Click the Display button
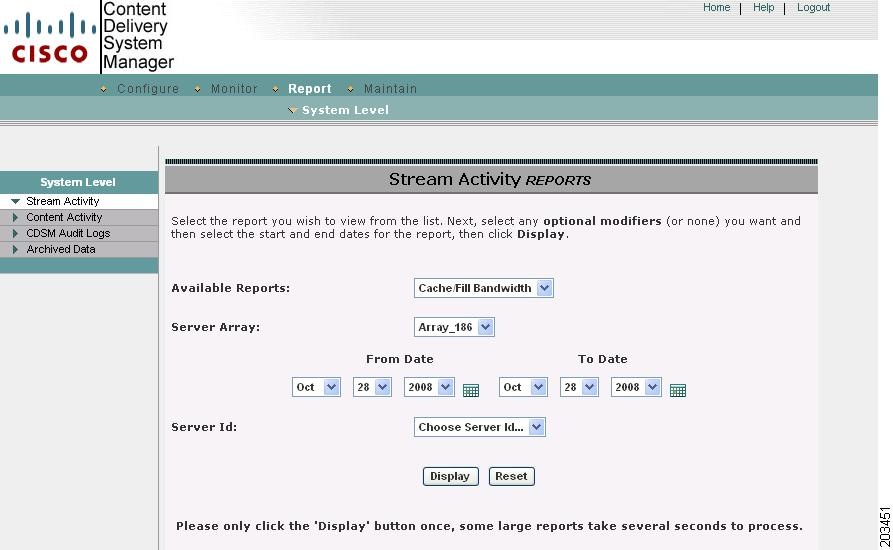893x550 pixels. [450, 476]
